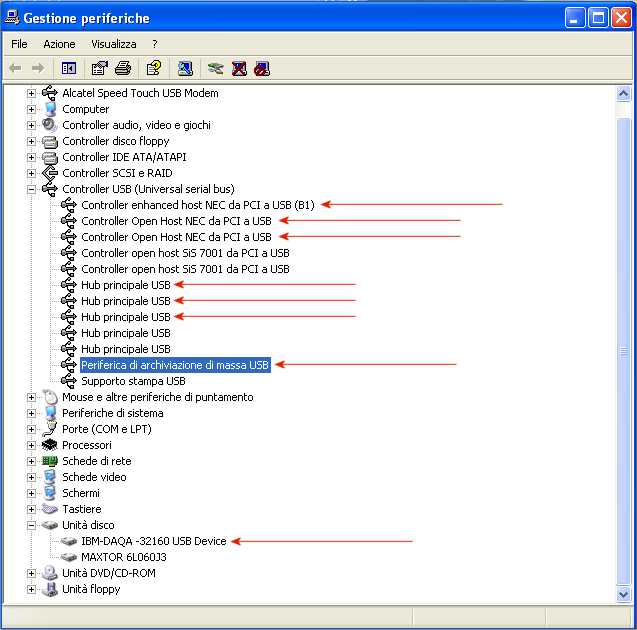The image size is (637, 630).
Task: Click the Back arrow toolbar button
Action: tap(15, 68)
